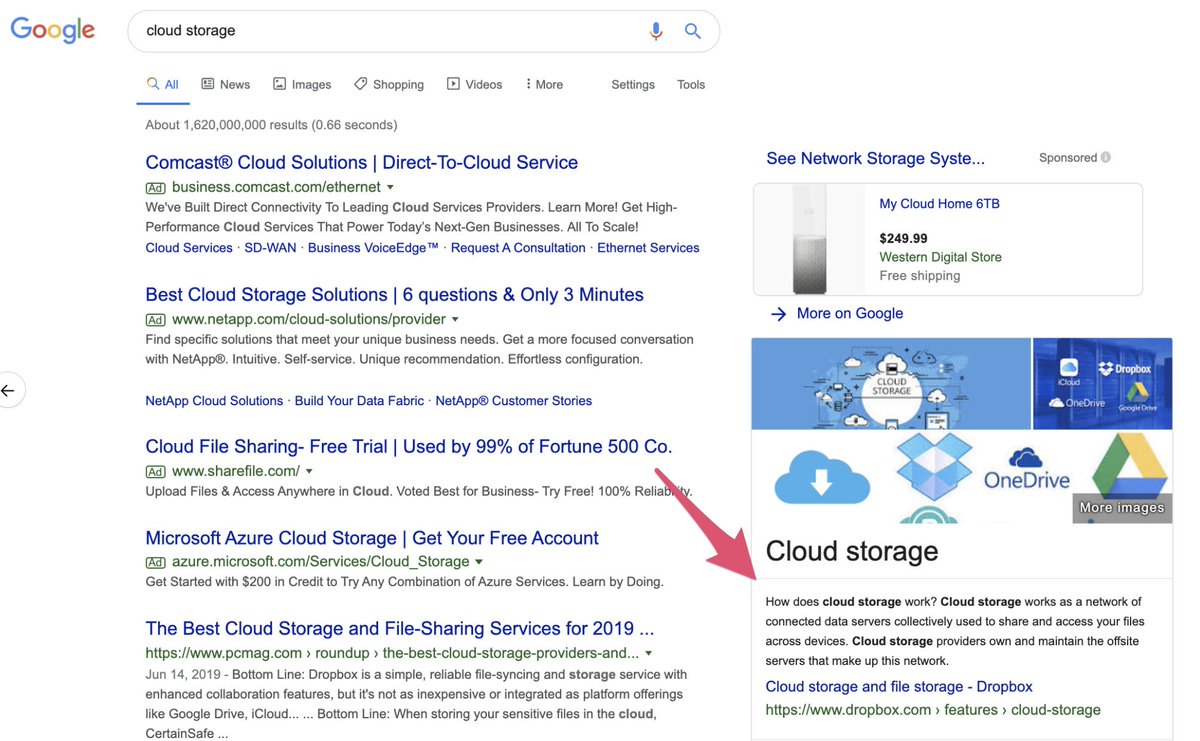Click My Cloud Home product image
Screen dimensions: 1200x741
tap(810, 240)
